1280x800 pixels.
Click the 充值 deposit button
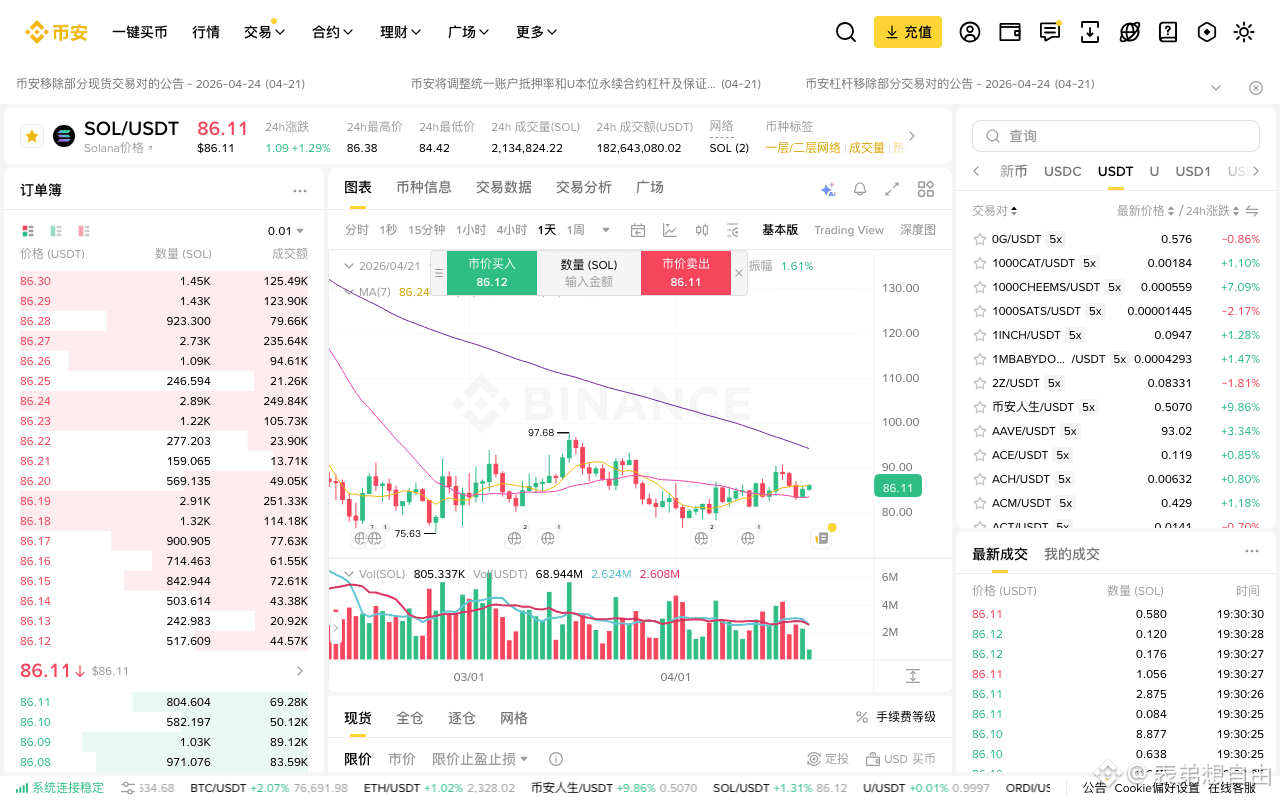[x=908, y=32]
